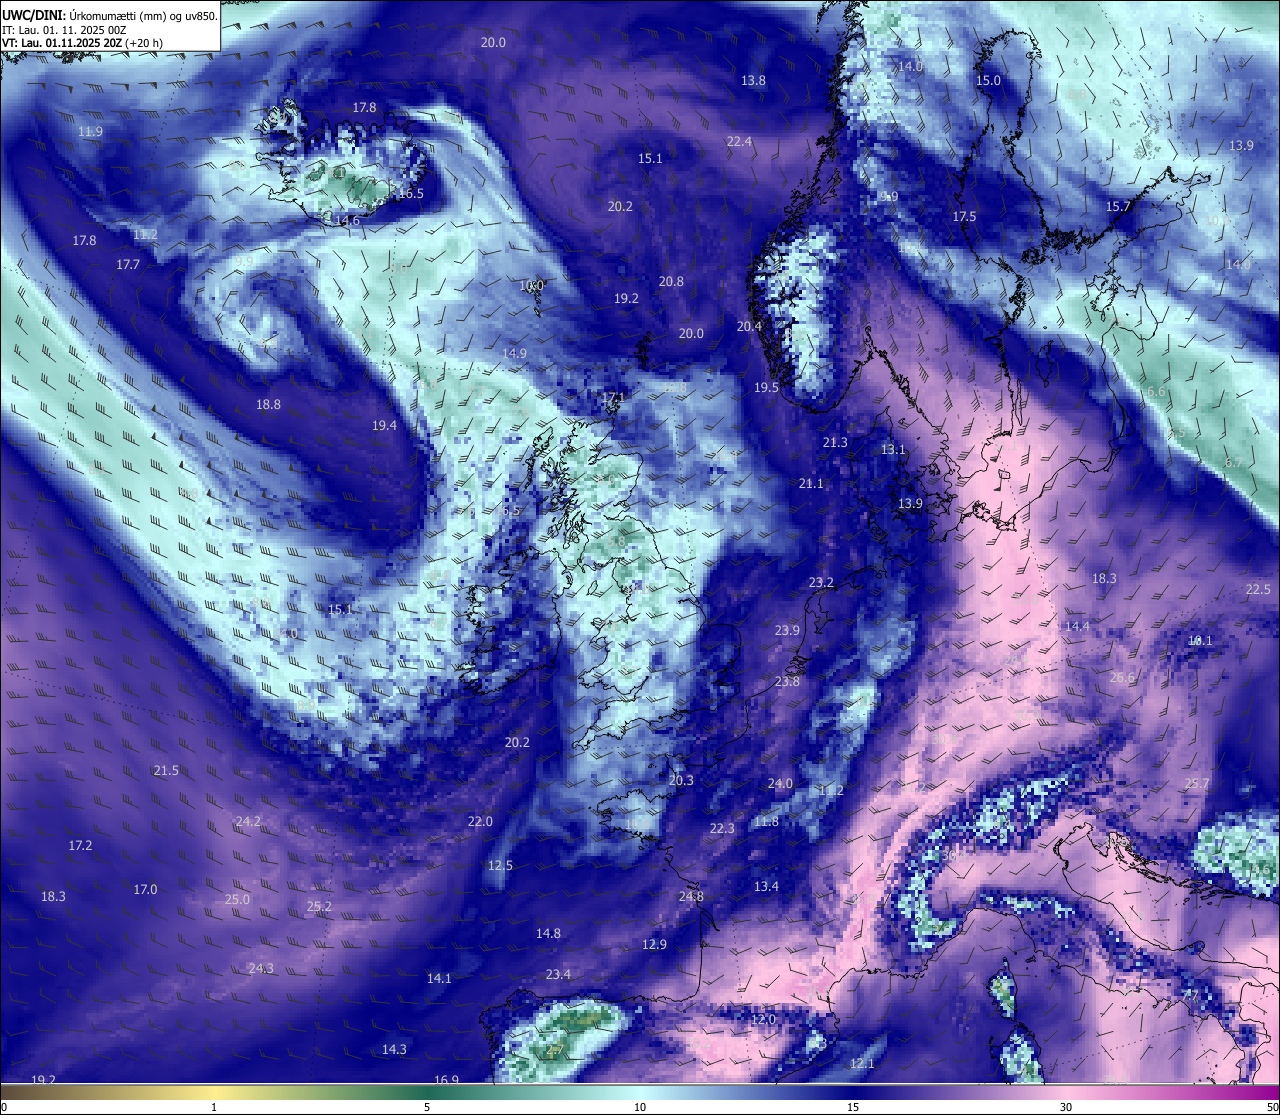Click the legend tick labeled 50

pos(1272,1107)
